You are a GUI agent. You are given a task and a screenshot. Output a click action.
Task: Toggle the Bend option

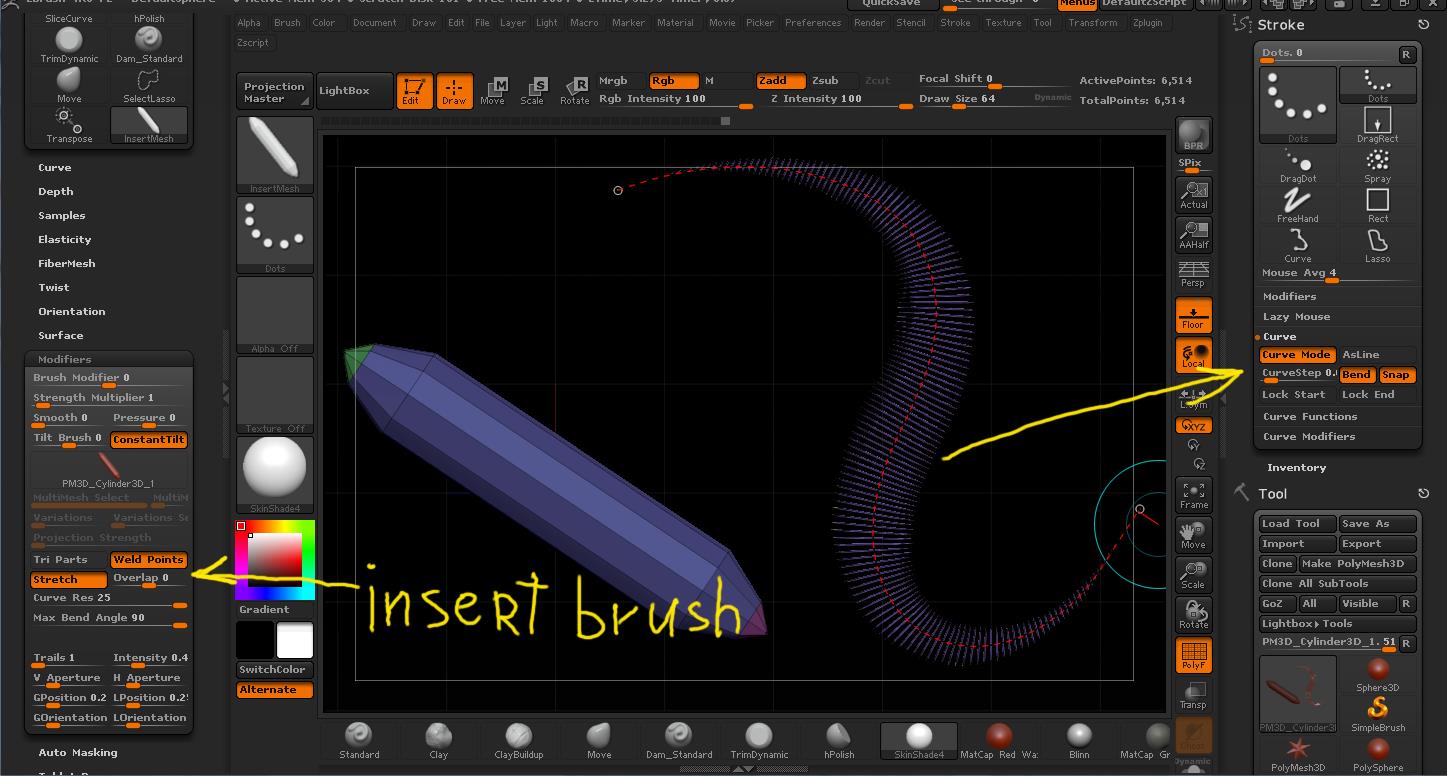tap(1357, 375)
